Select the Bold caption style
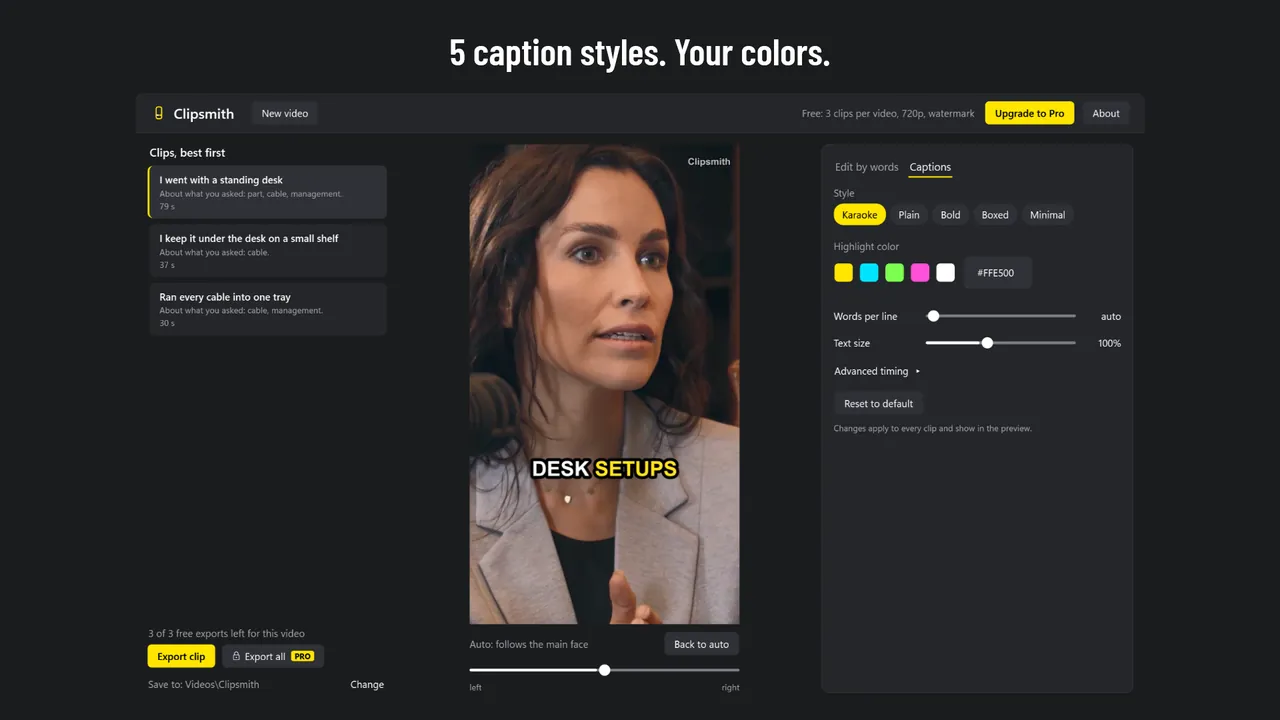This screenshot has height=720, width=1280. pyautogui.click(x=950, y=215)
